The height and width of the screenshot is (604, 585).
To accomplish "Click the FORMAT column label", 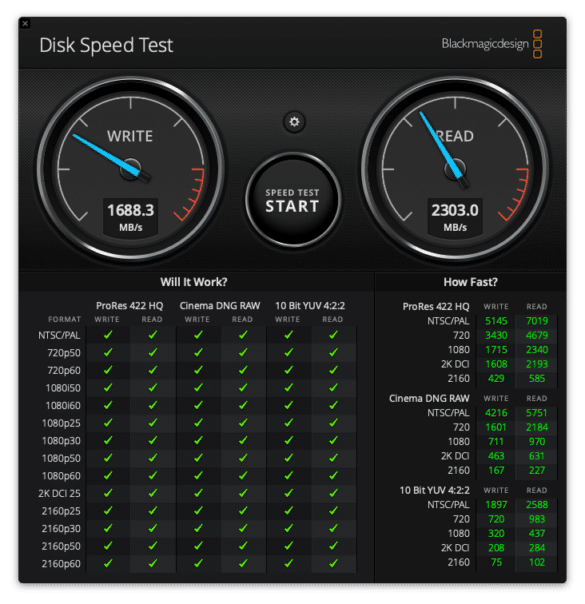I will [64, 319].
